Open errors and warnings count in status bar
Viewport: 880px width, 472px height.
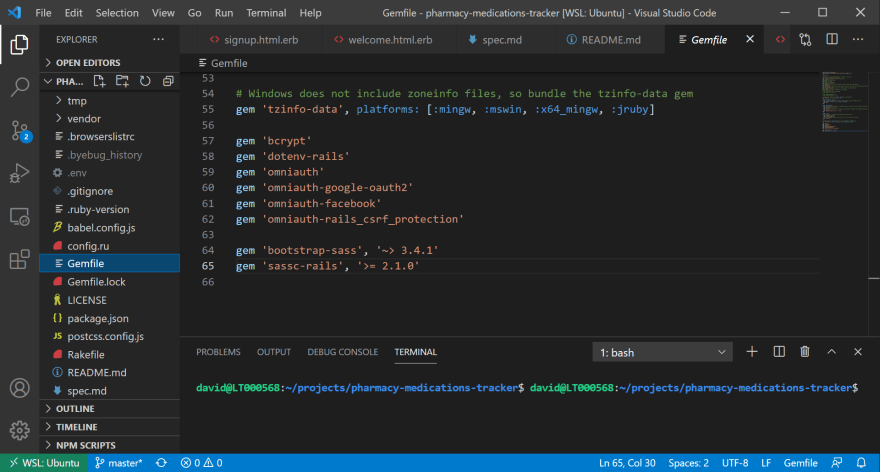(201, 463)
